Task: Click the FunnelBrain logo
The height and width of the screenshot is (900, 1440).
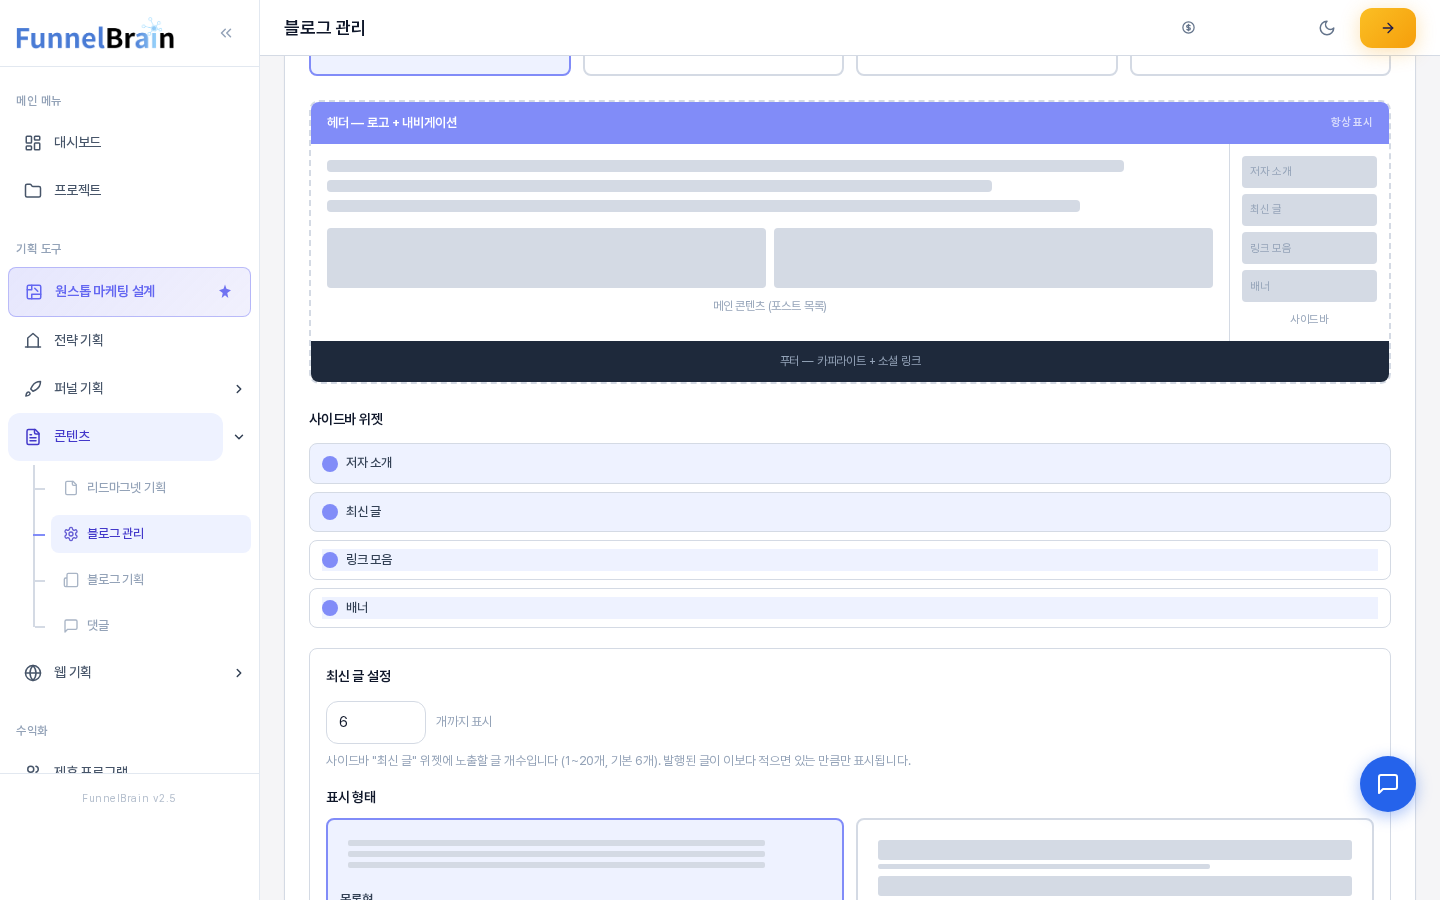Action: pos(95,35)
